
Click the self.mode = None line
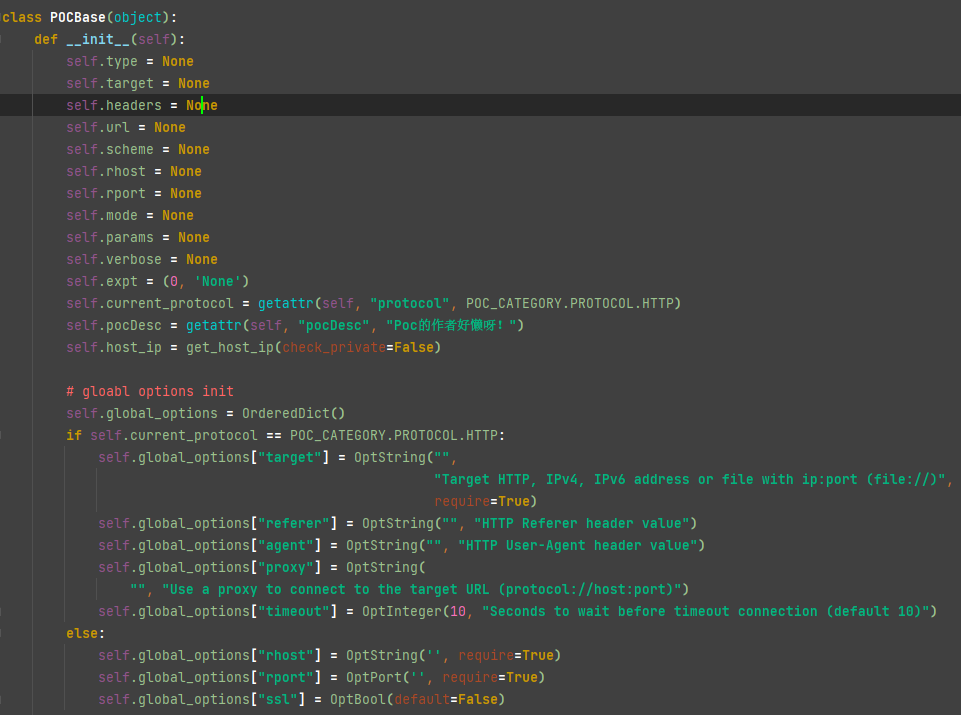click(x=130, y=216)
